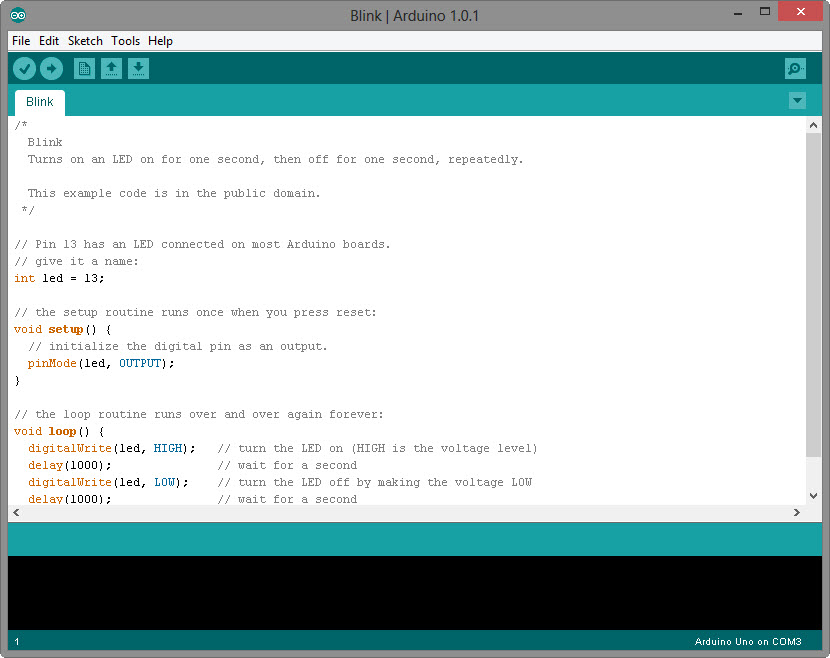830x658 pixels.
Task: Open the Tools menu
Action: coord(125,41)
